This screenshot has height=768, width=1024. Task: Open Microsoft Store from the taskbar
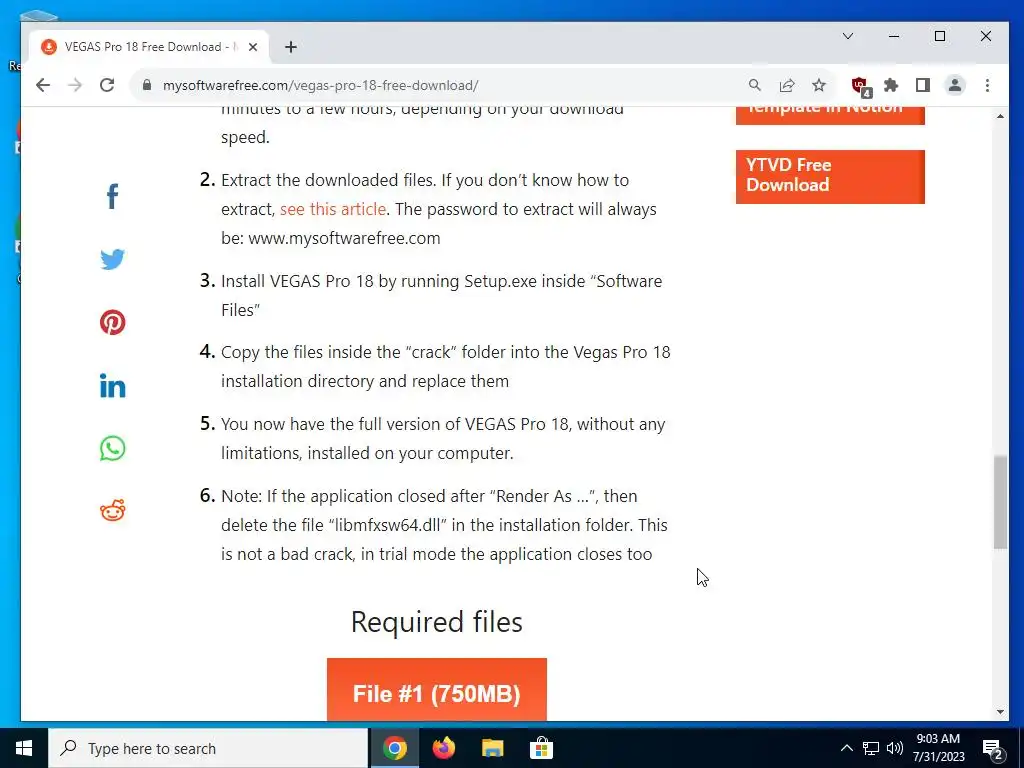(541, 748)
